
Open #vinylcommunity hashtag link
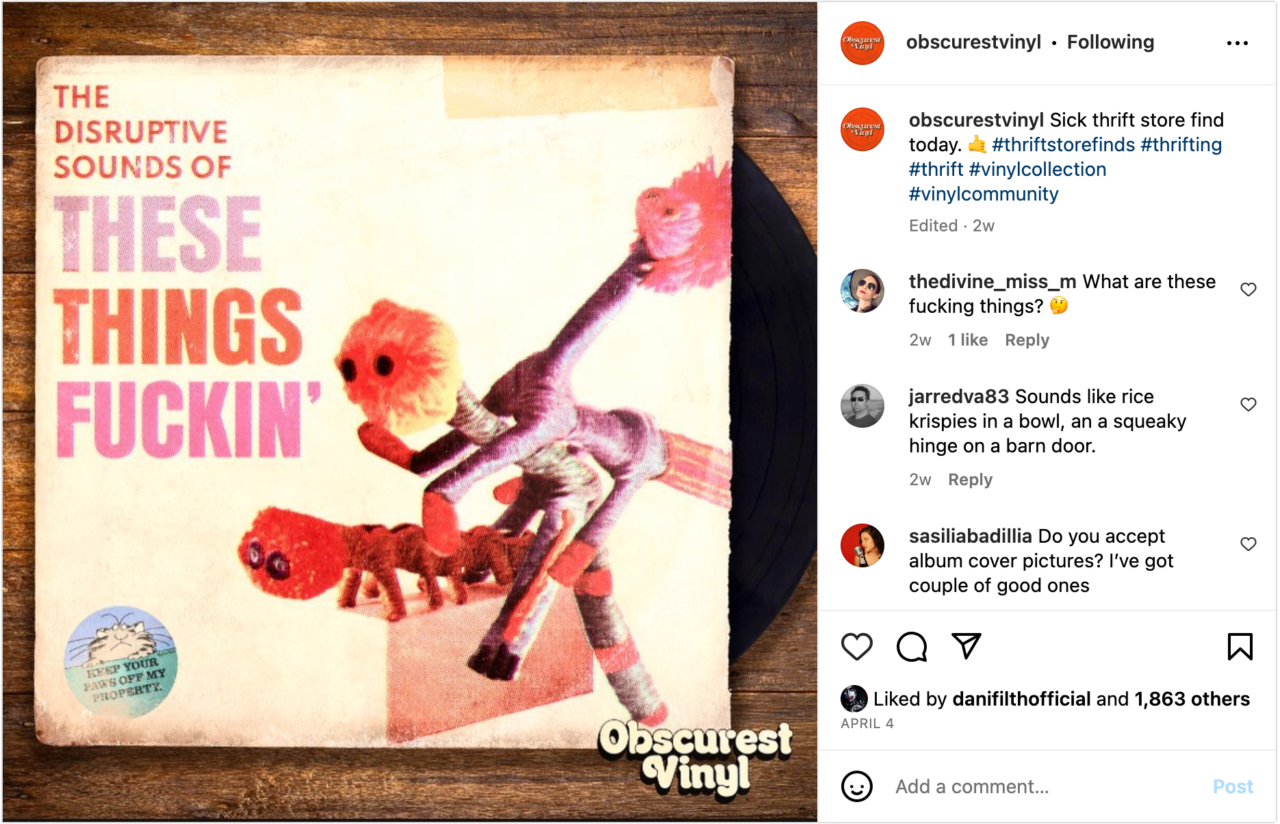click(983, 194)
